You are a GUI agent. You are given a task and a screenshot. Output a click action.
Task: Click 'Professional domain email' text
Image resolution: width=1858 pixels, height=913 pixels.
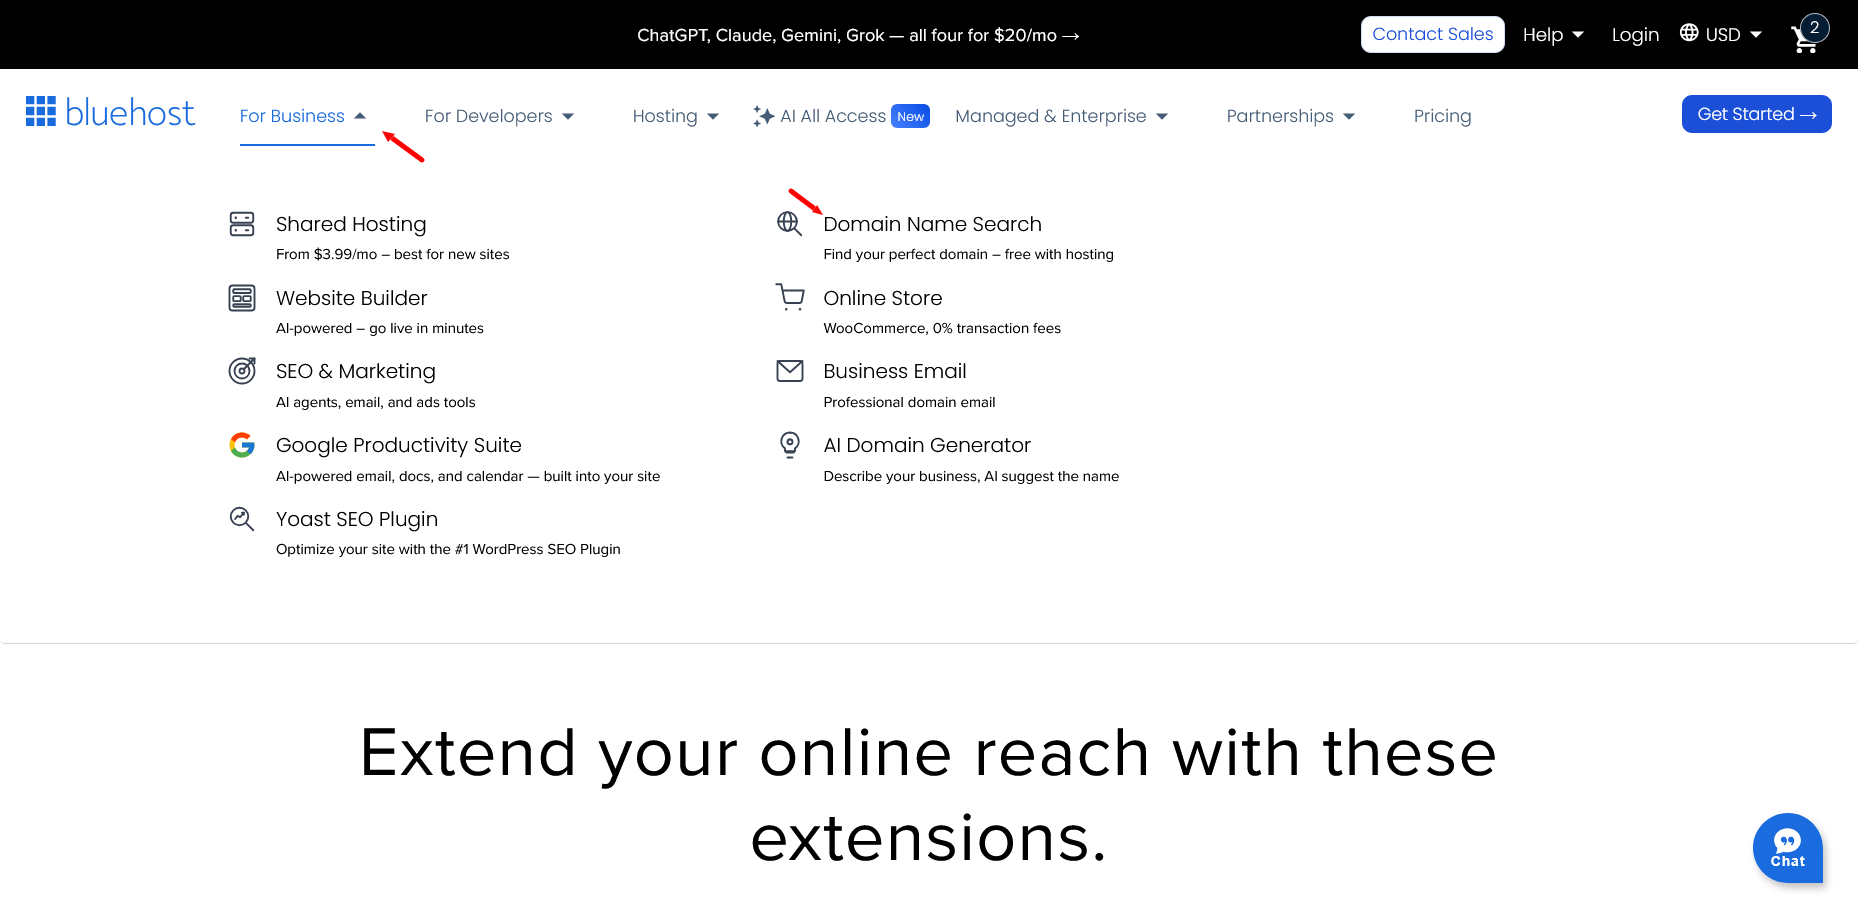coord(910,402)
